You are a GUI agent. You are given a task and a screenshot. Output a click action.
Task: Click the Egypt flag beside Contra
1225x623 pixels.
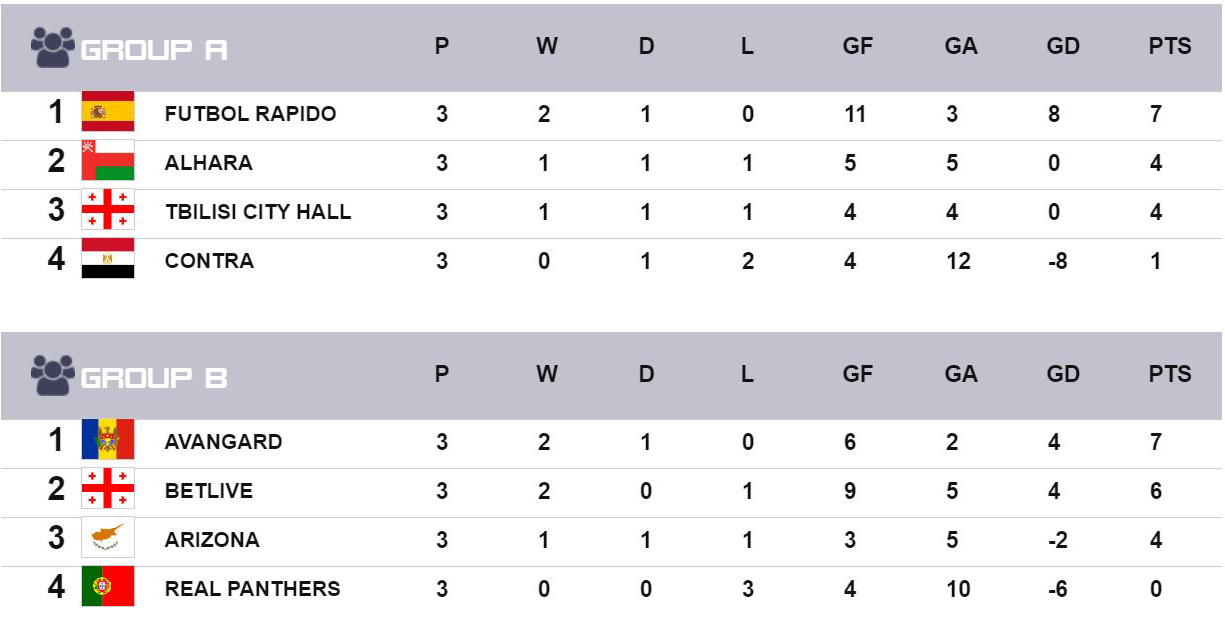tap(108, 259)
